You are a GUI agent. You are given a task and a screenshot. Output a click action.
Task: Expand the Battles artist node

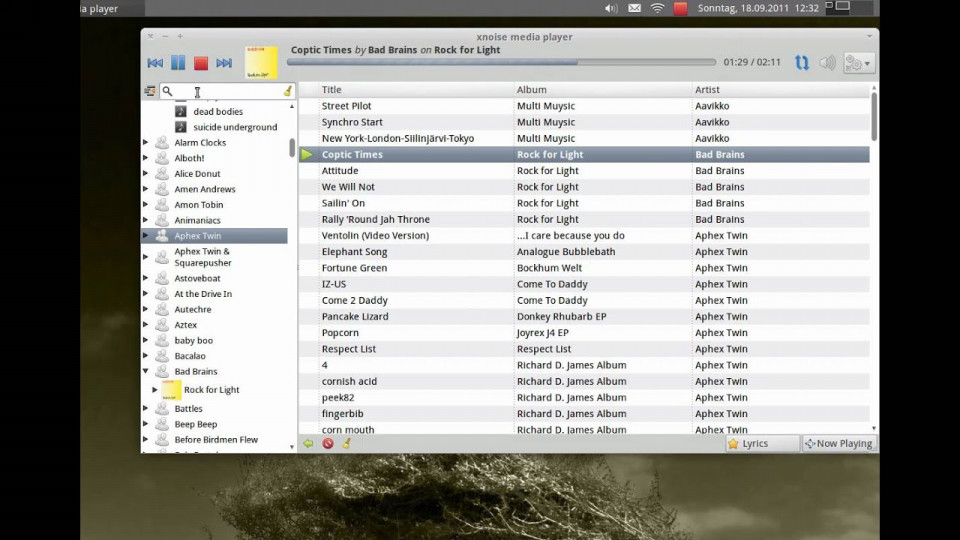[146, 408]
